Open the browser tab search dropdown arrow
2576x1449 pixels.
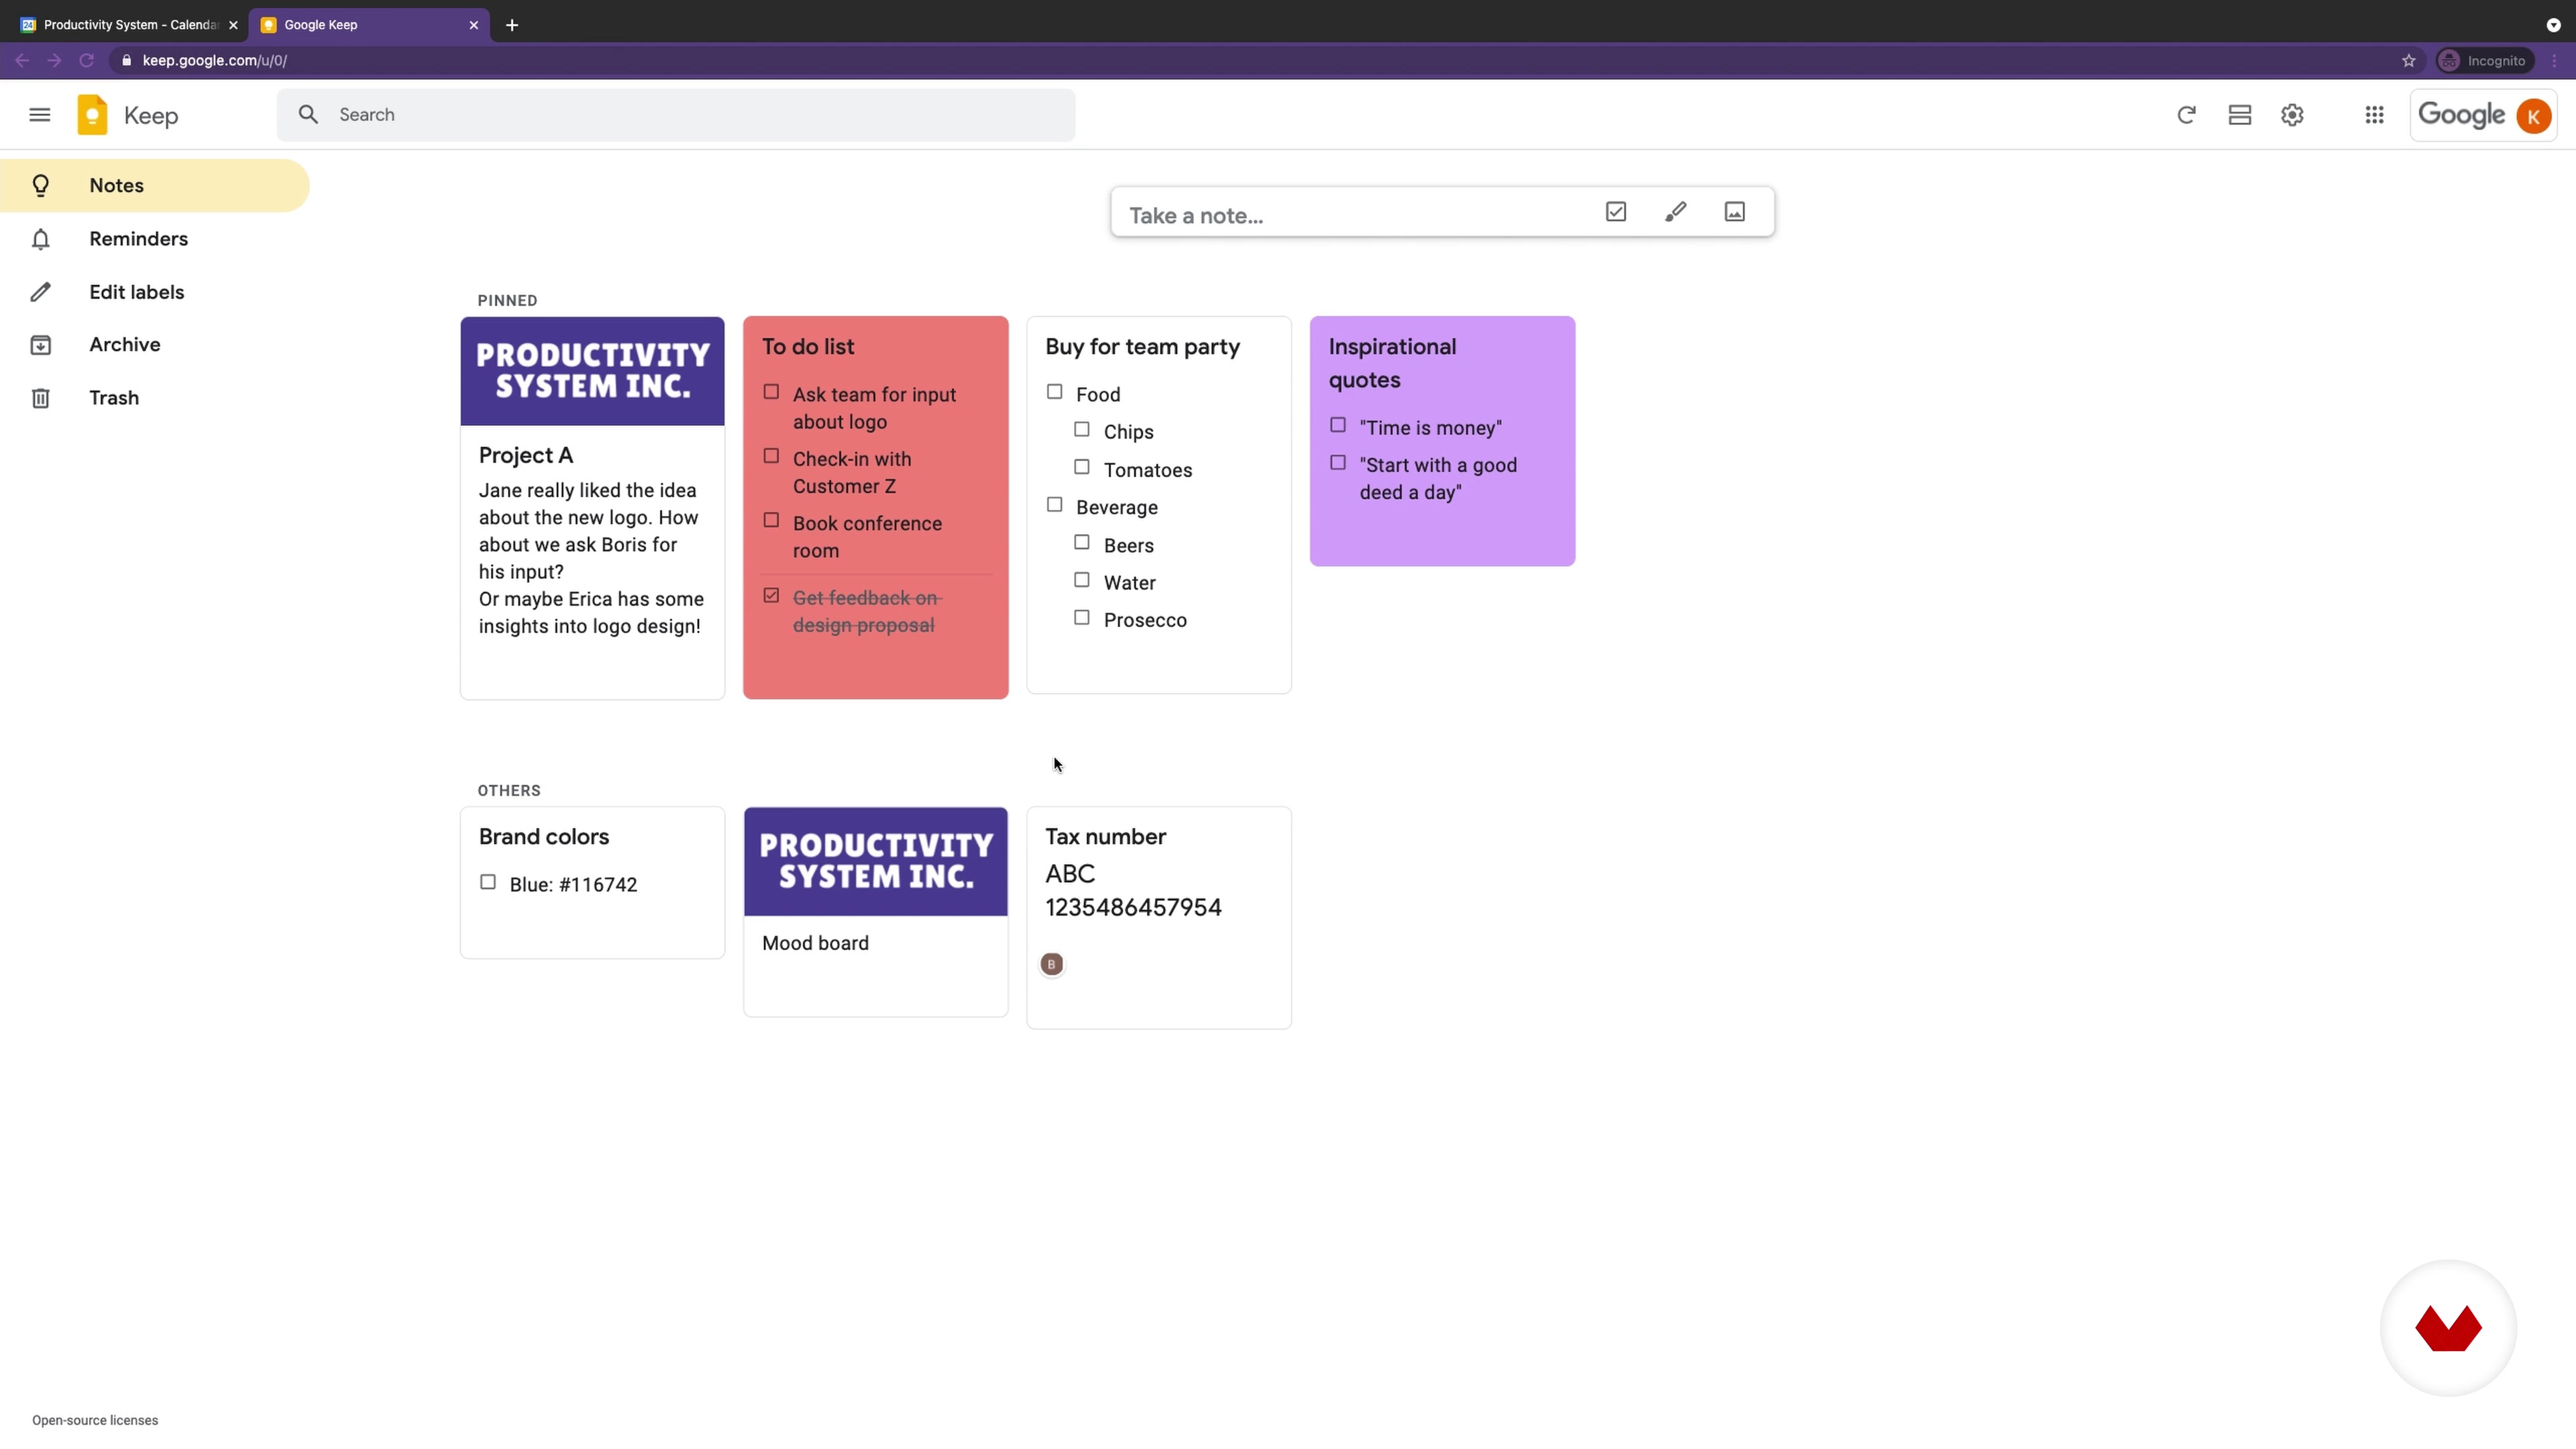coord(2552,25)
